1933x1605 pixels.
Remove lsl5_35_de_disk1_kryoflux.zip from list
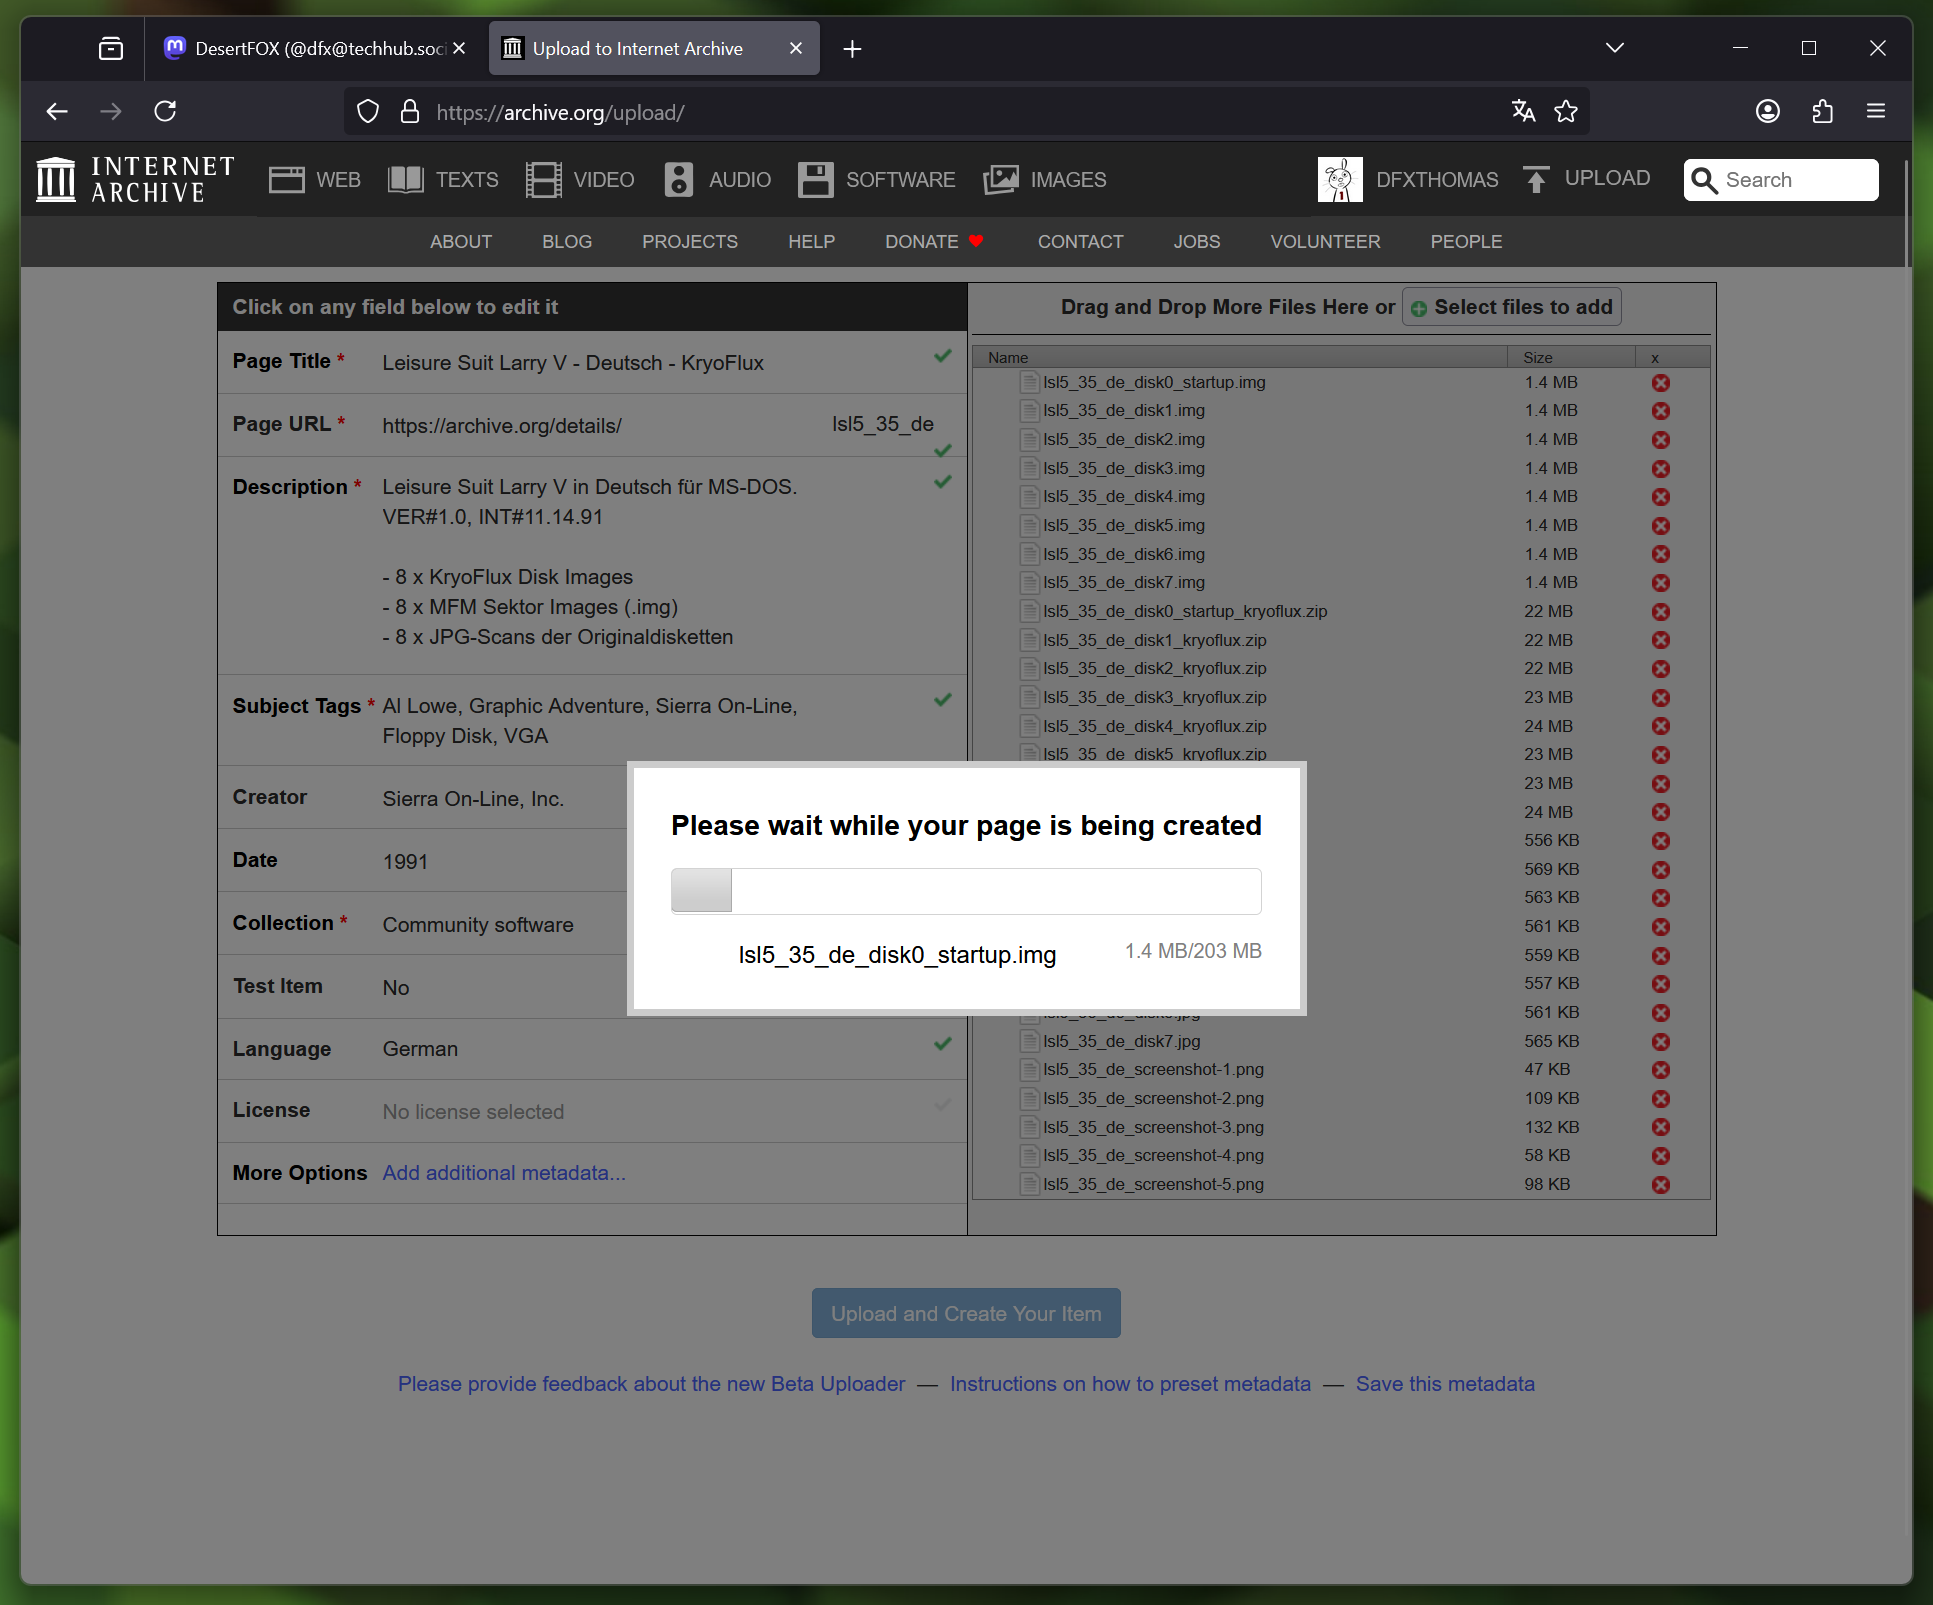(x=1661, y=640)
